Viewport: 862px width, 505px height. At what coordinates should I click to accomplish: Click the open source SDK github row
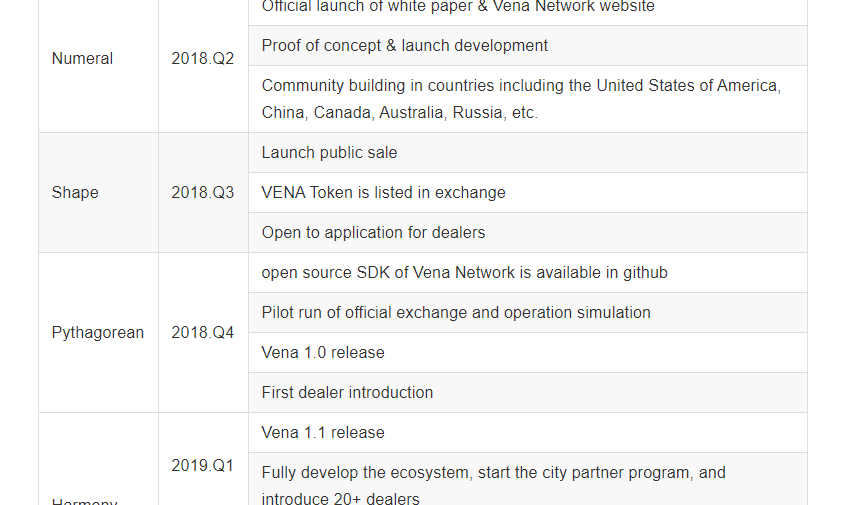465,273
